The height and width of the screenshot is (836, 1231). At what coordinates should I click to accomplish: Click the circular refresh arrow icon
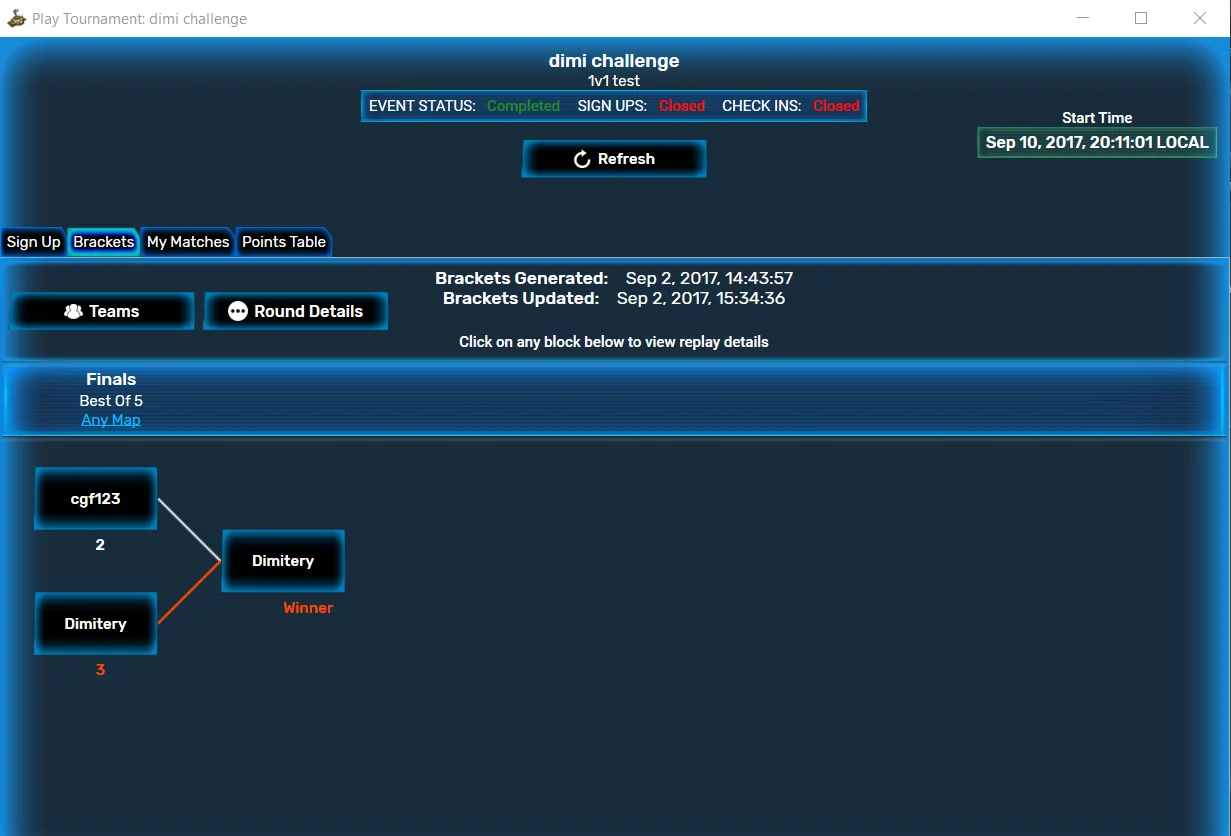[x=582, y=159]
